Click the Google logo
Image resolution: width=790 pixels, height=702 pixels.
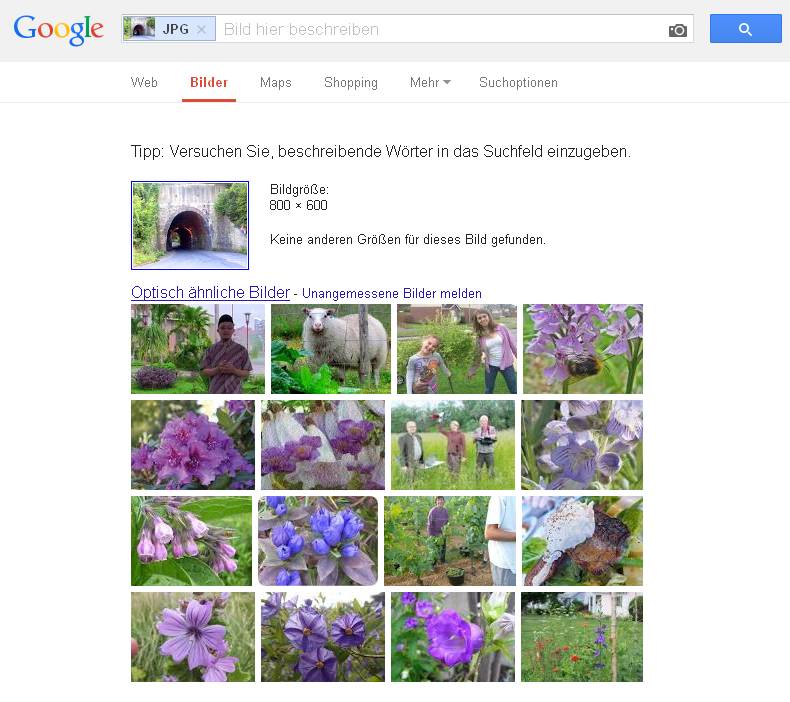pyautogui.click(x=59, y=30)
